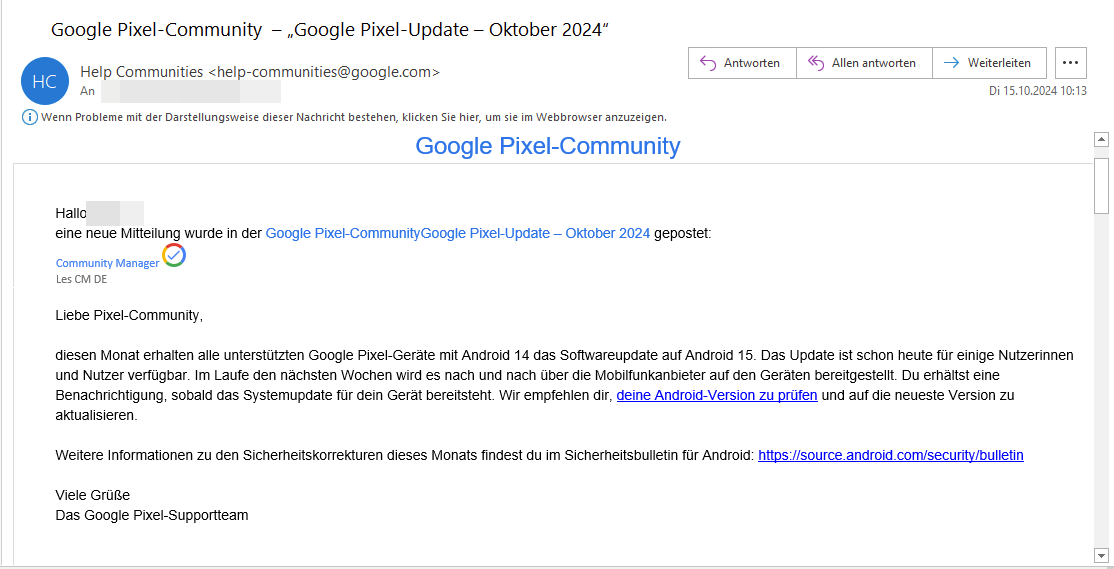
Task: Follow the deine Android-Version zu prüfen link
Action: point(717,395)
